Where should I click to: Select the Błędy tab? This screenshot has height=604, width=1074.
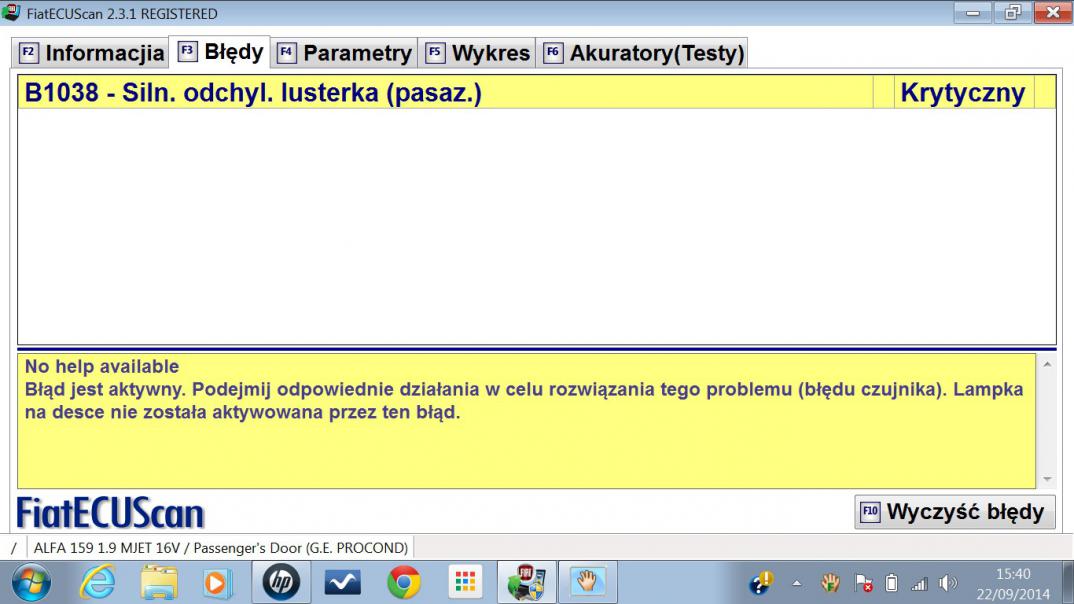point(220,51)
